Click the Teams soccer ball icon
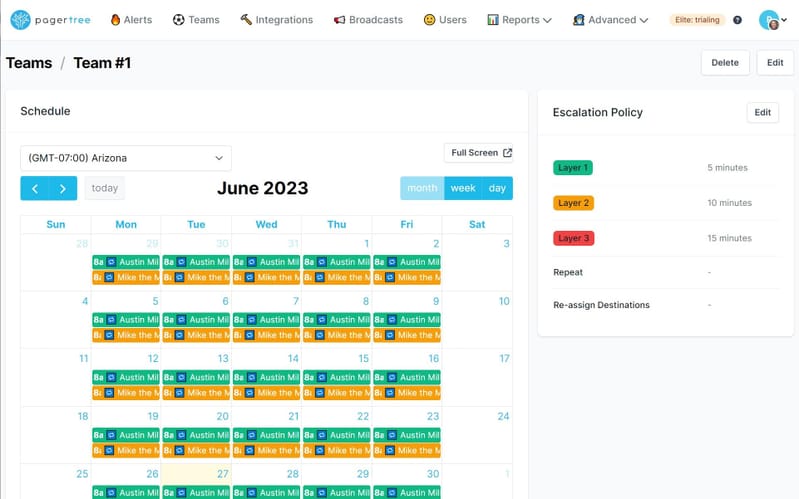This screenshot has height=499, width=799. pyautogui.click(x=178, y=19)
